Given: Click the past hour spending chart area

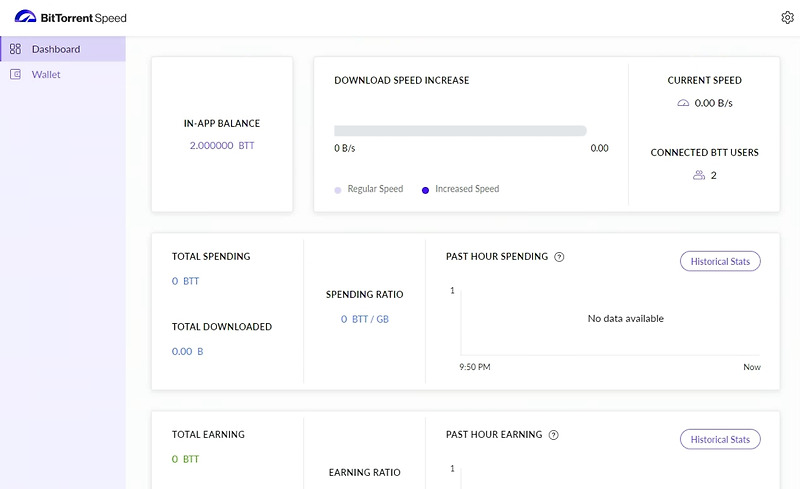Looking at the screenshot, I should click(x=610, y=320).
